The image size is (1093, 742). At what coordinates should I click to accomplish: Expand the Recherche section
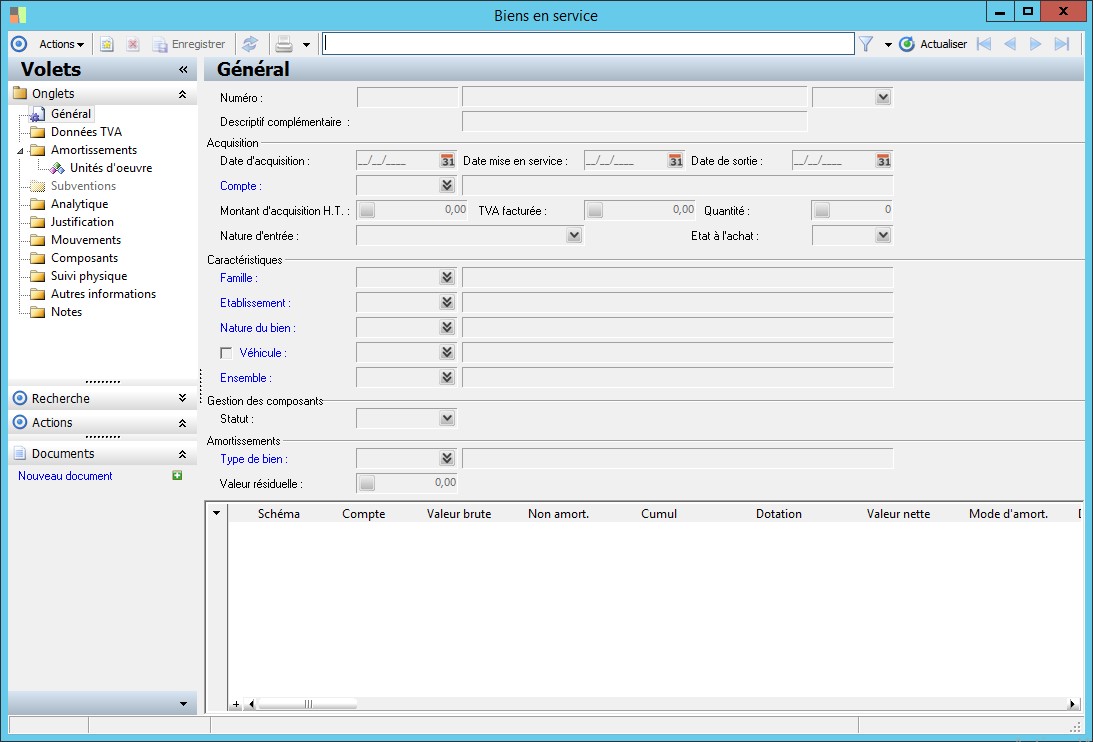[x=183, y=398]
